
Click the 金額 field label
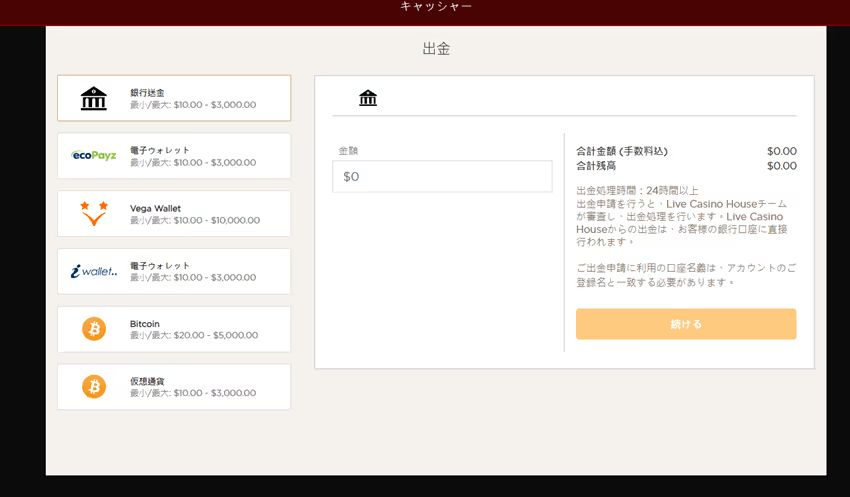348,151
